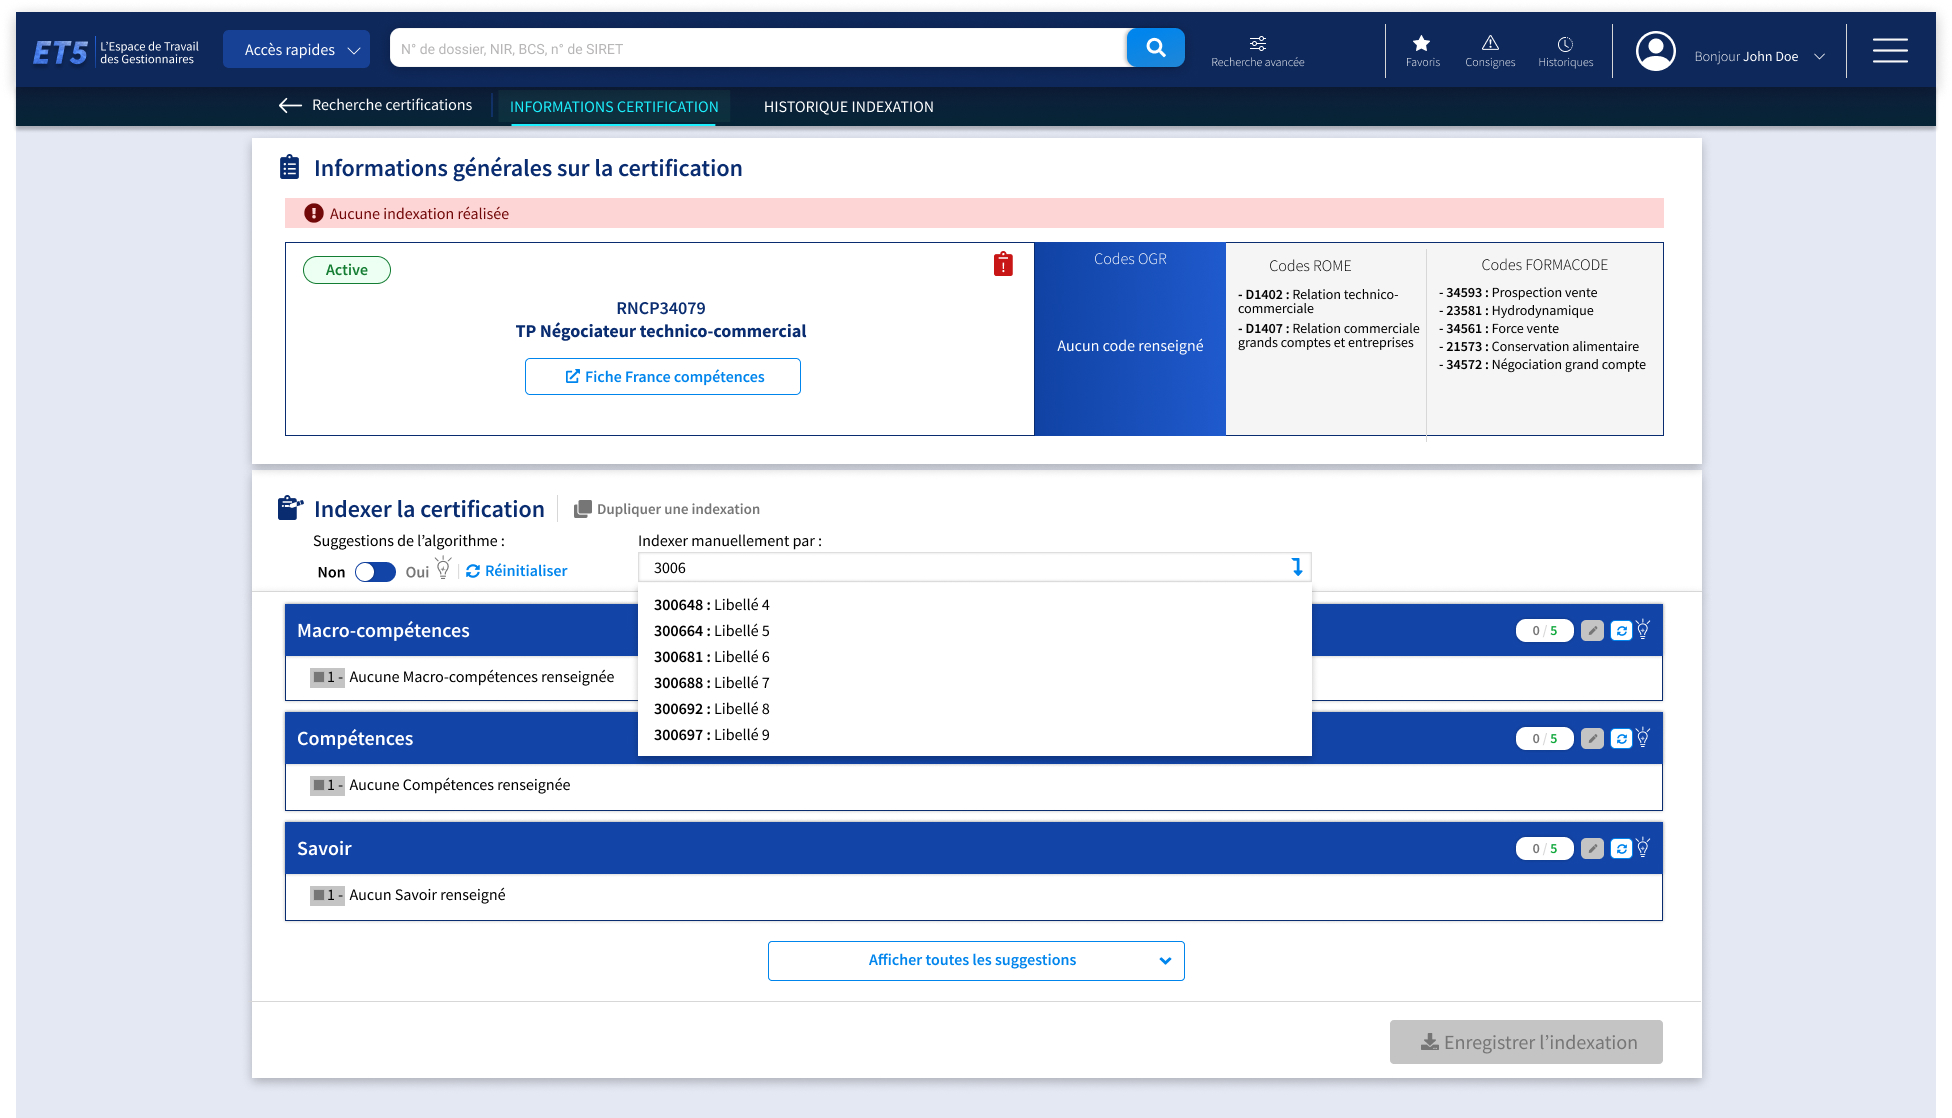Open Historiques clock icon

(x=1565, y=50)
